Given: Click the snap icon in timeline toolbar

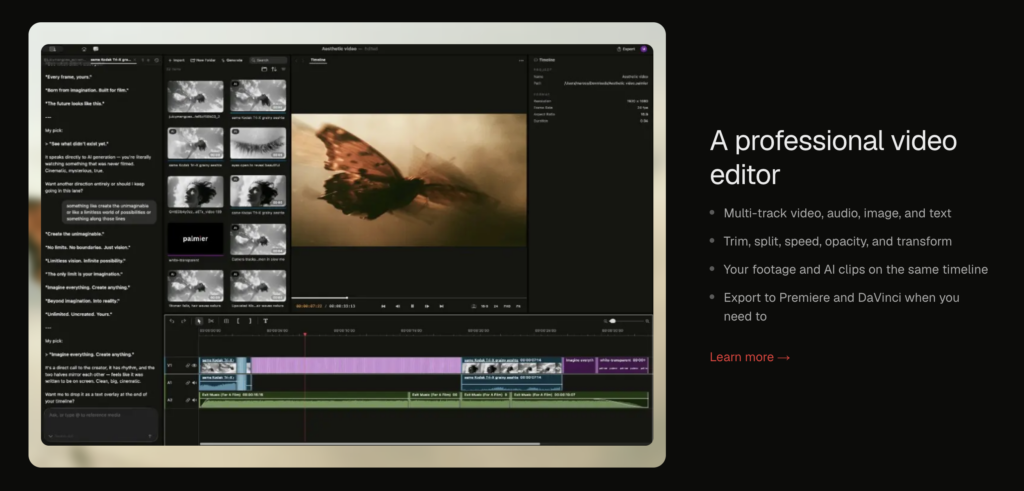Looking at the screenshot, I should tap(227, 321).
